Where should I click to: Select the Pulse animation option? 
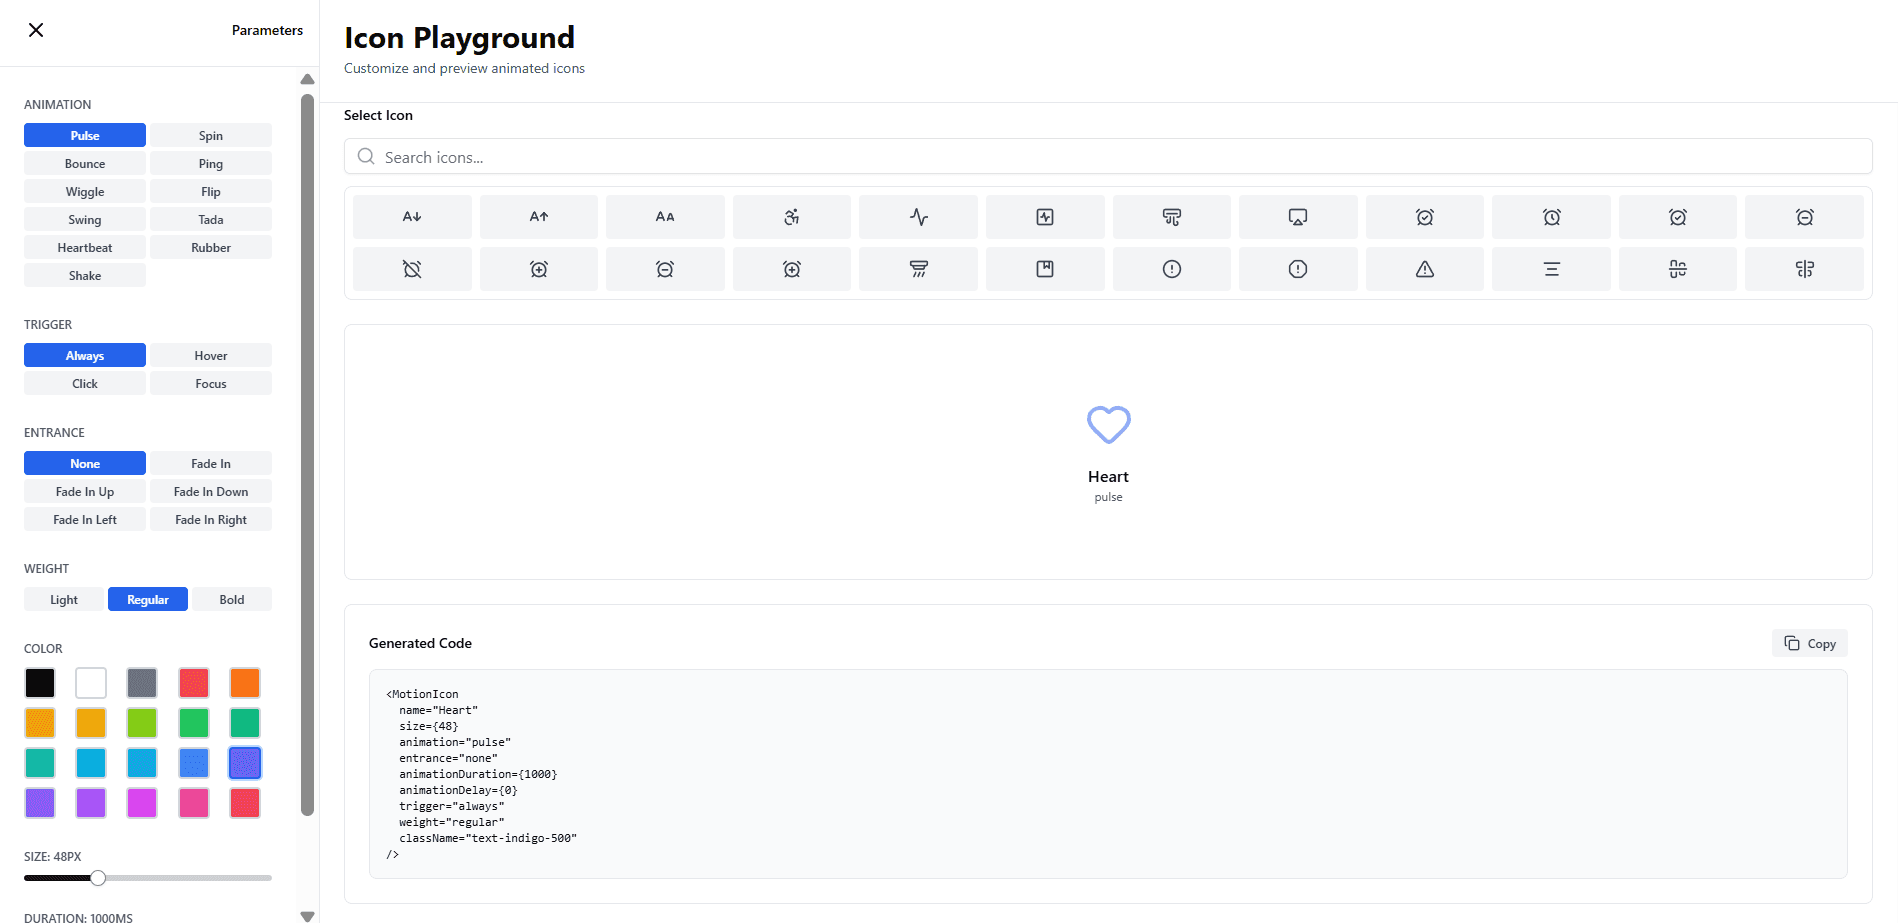coord(85,135)
